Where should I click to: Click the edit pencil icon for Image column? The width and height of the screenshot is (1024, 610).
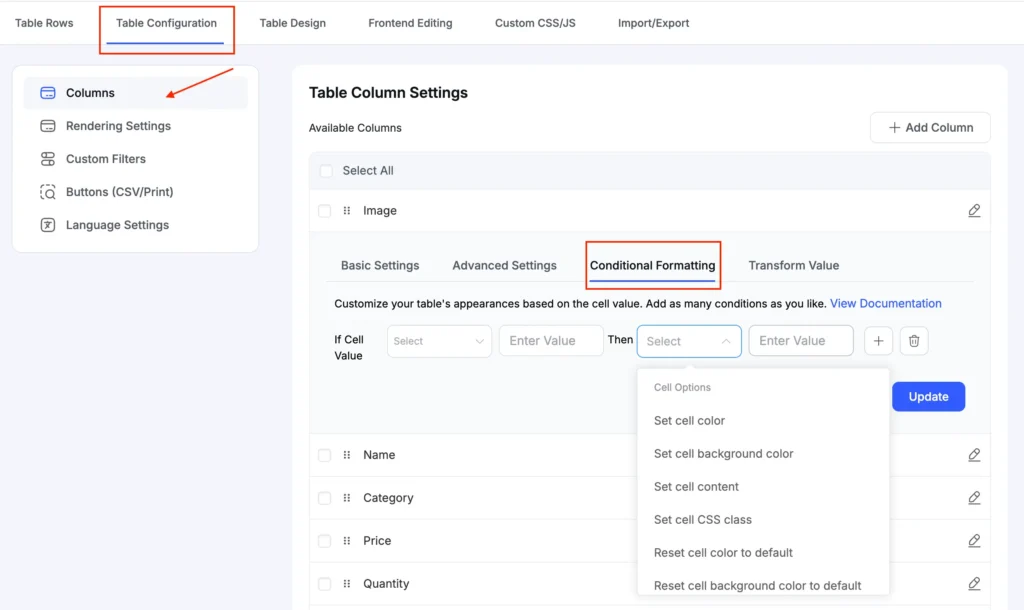pyautogui.click(x=974, y=211)
